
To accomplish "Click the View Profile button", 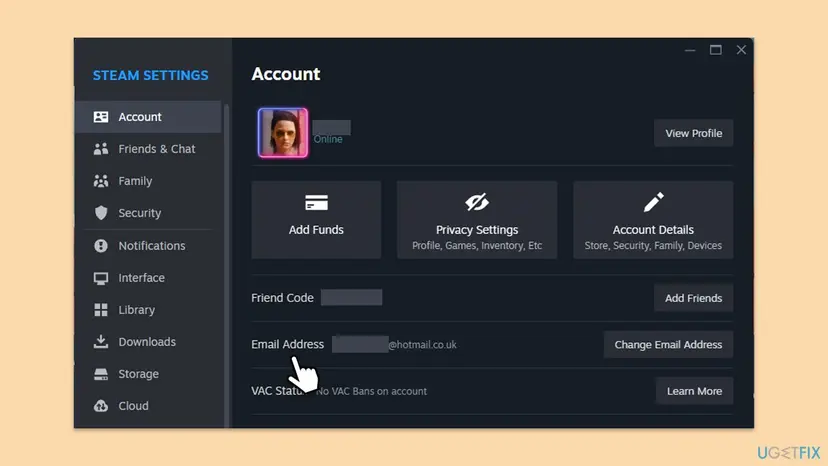I will click(693, 133).
